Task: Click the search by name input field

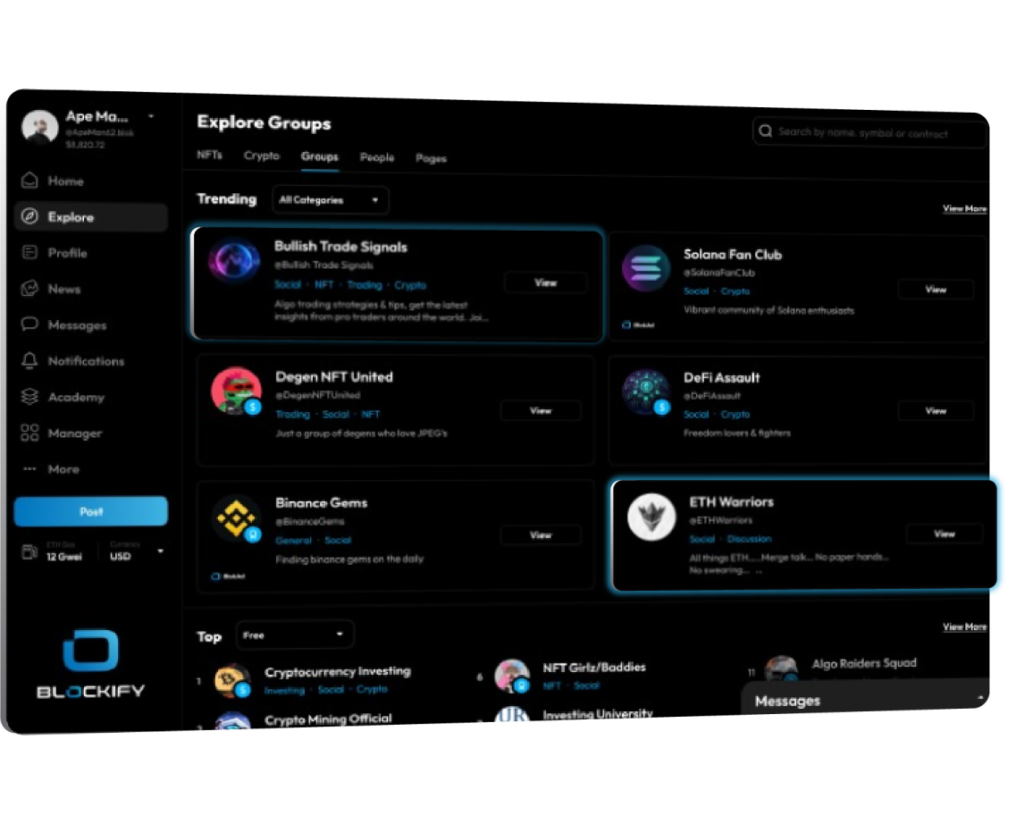Action: point(870,133)
